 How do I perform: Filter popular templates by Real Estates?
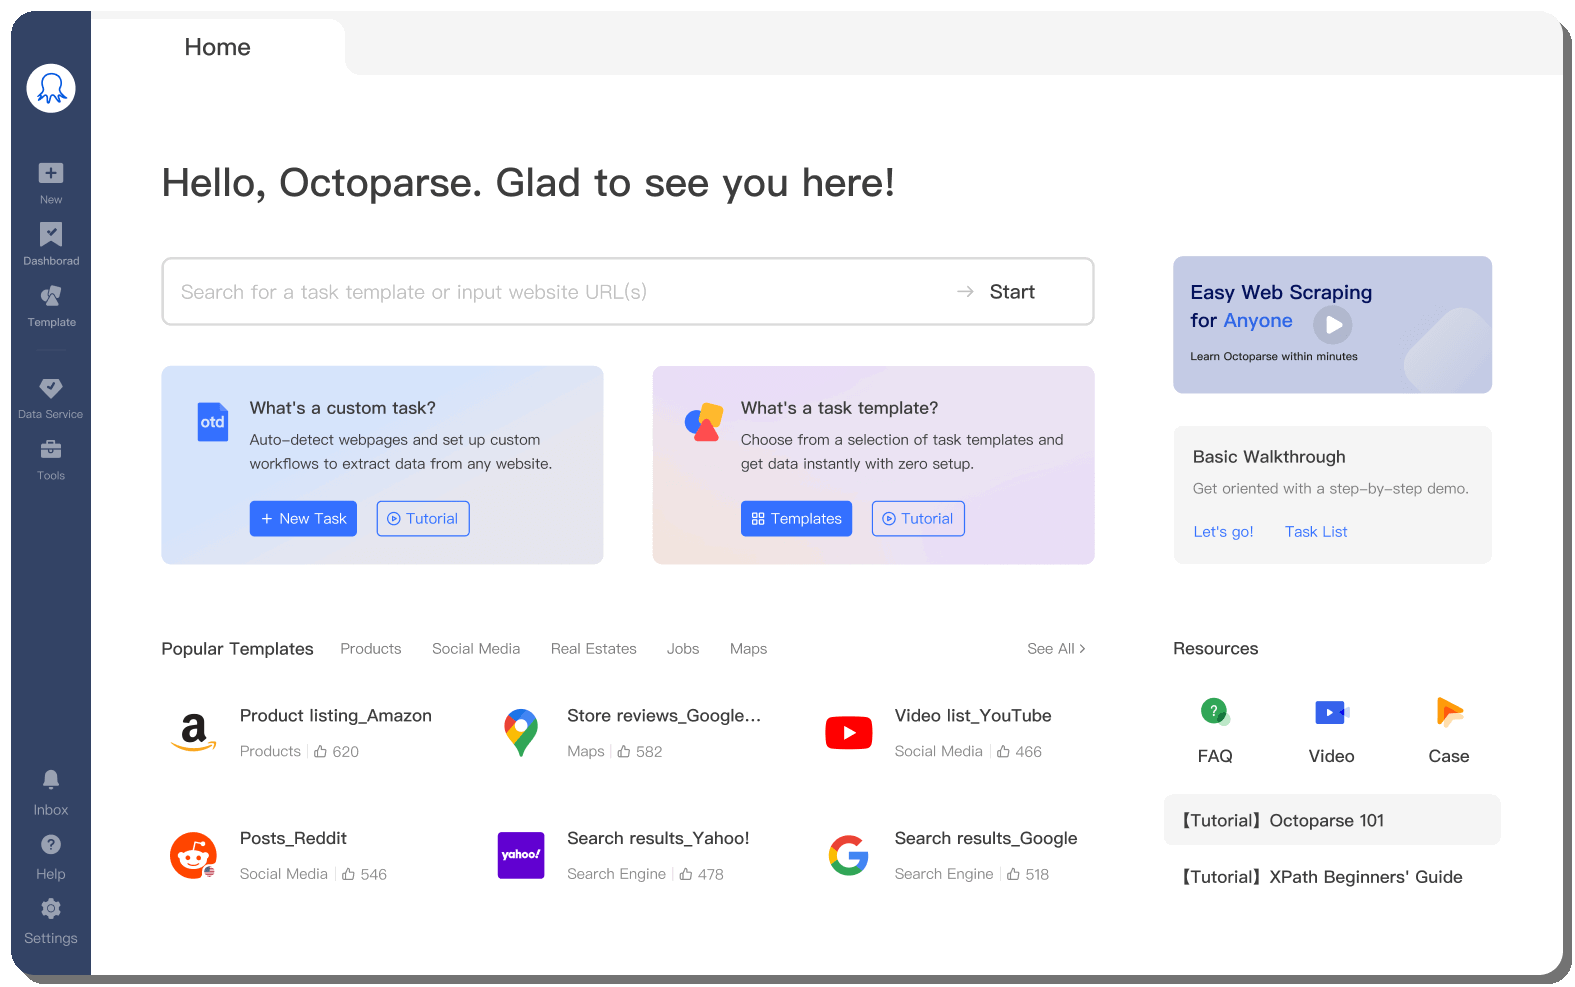(x=594, y=649)
